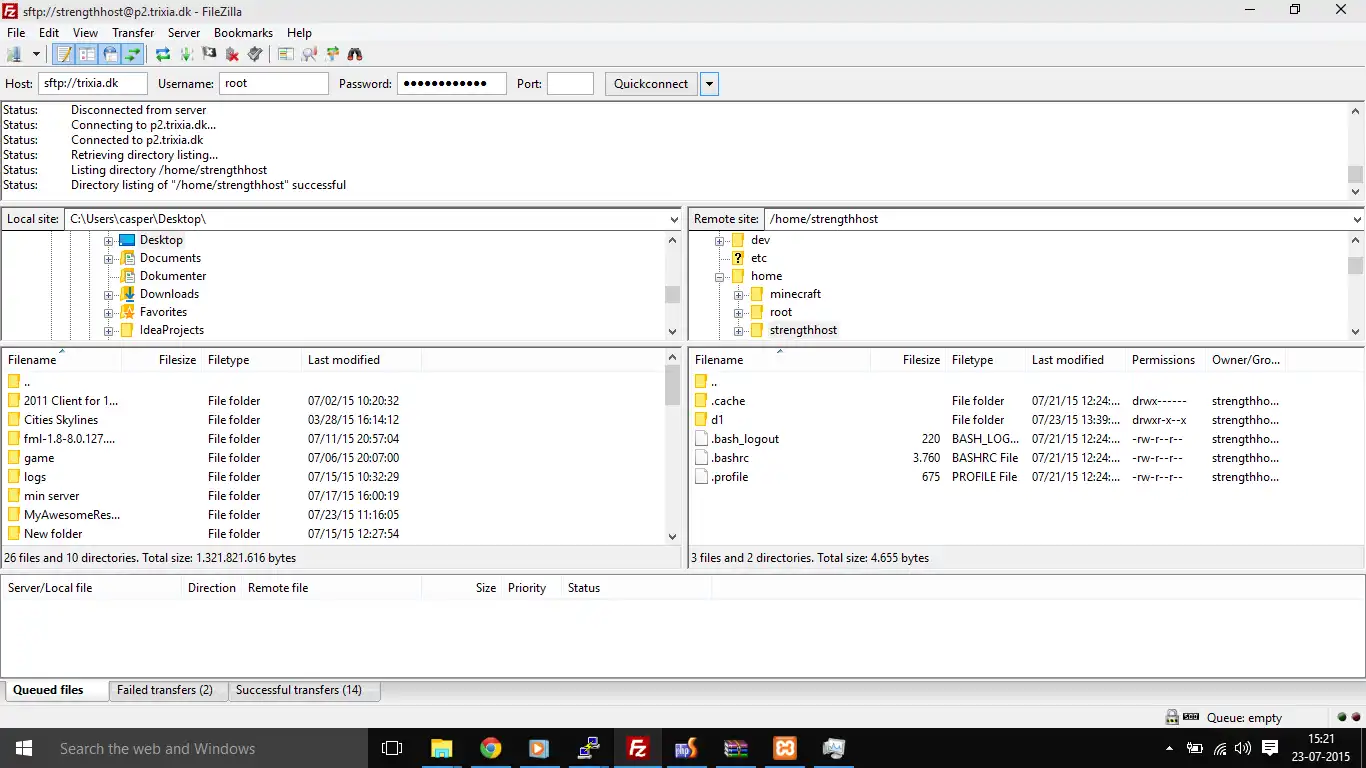1366x768 pixels.
Task: Click the local file list vertical scrollbar
Action: click(672, 446)
